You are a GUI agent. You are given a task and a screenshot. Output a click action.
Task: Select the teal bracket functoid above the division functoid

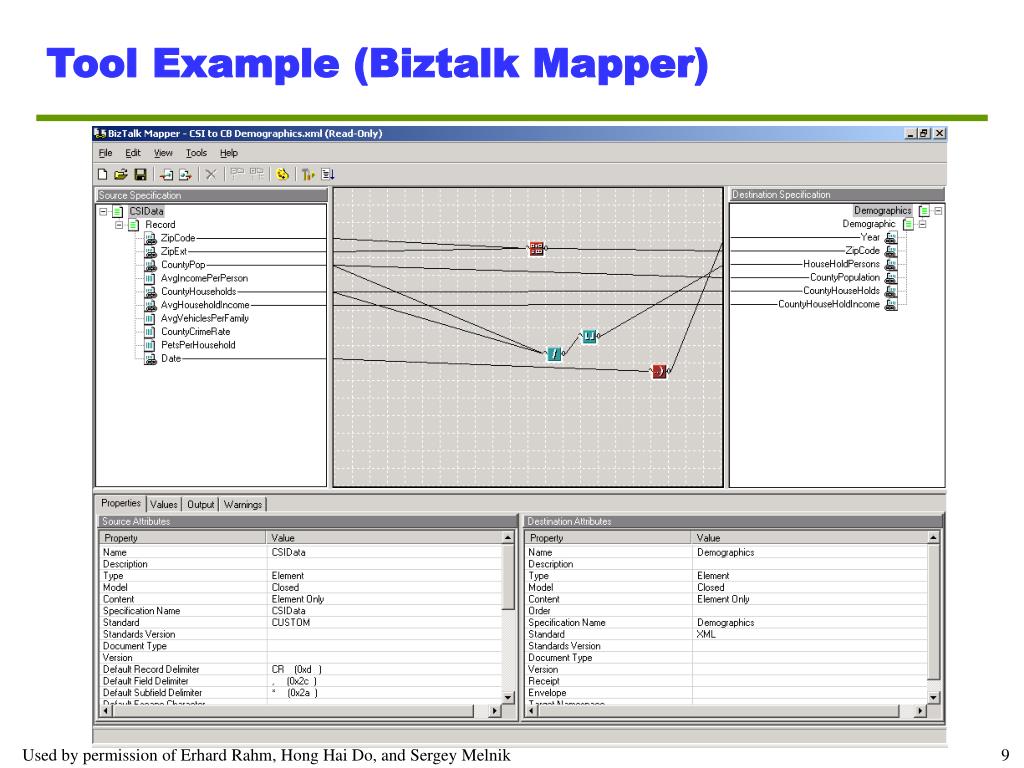pyautogui.click(x=589, y=336)
